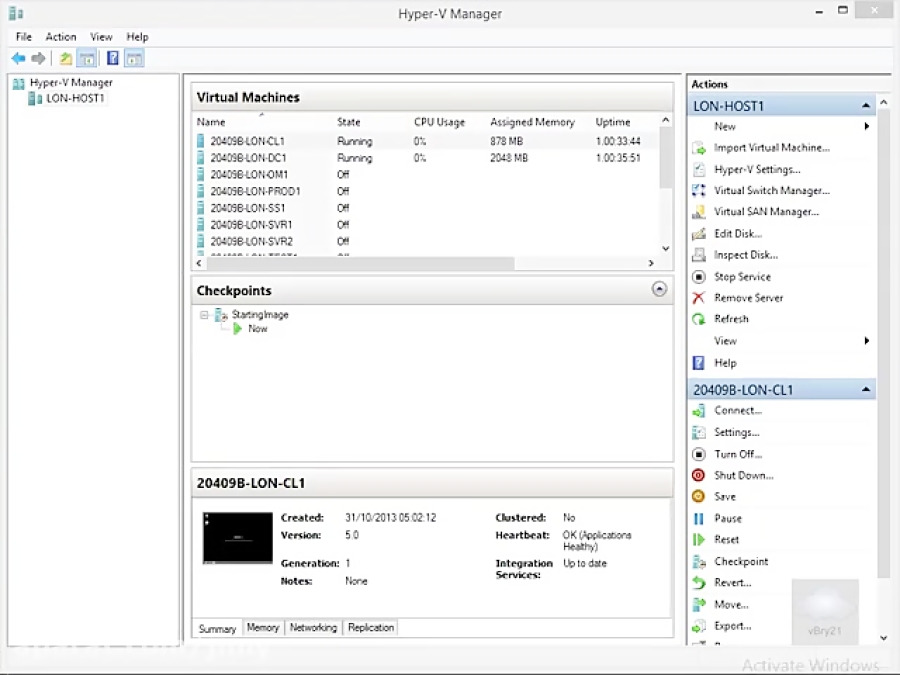Viewport: 900px width, 675px height.
Task: Collapse the StartingImage checkpoint tree node
Action: coord(204,314)
